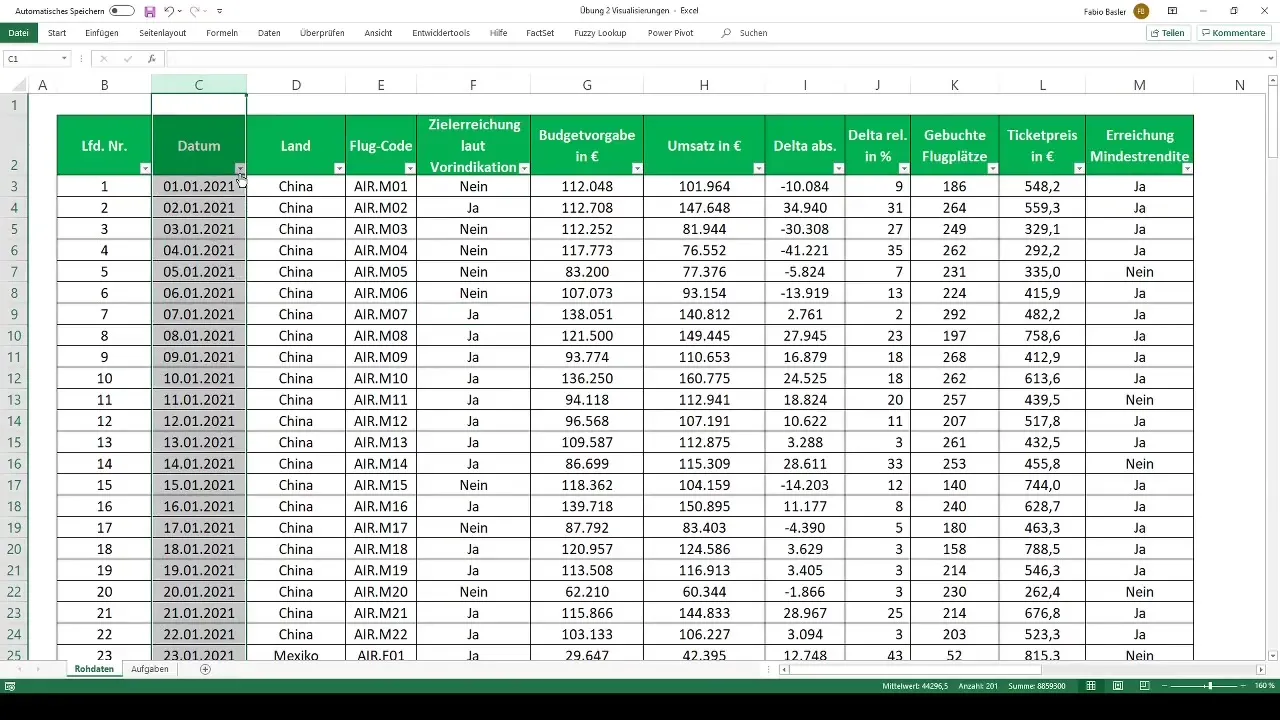Open the Undo history dropdown arrow
Image resolution: width=1280 pixels, height=720 pixels.
[x=180, y=11]
